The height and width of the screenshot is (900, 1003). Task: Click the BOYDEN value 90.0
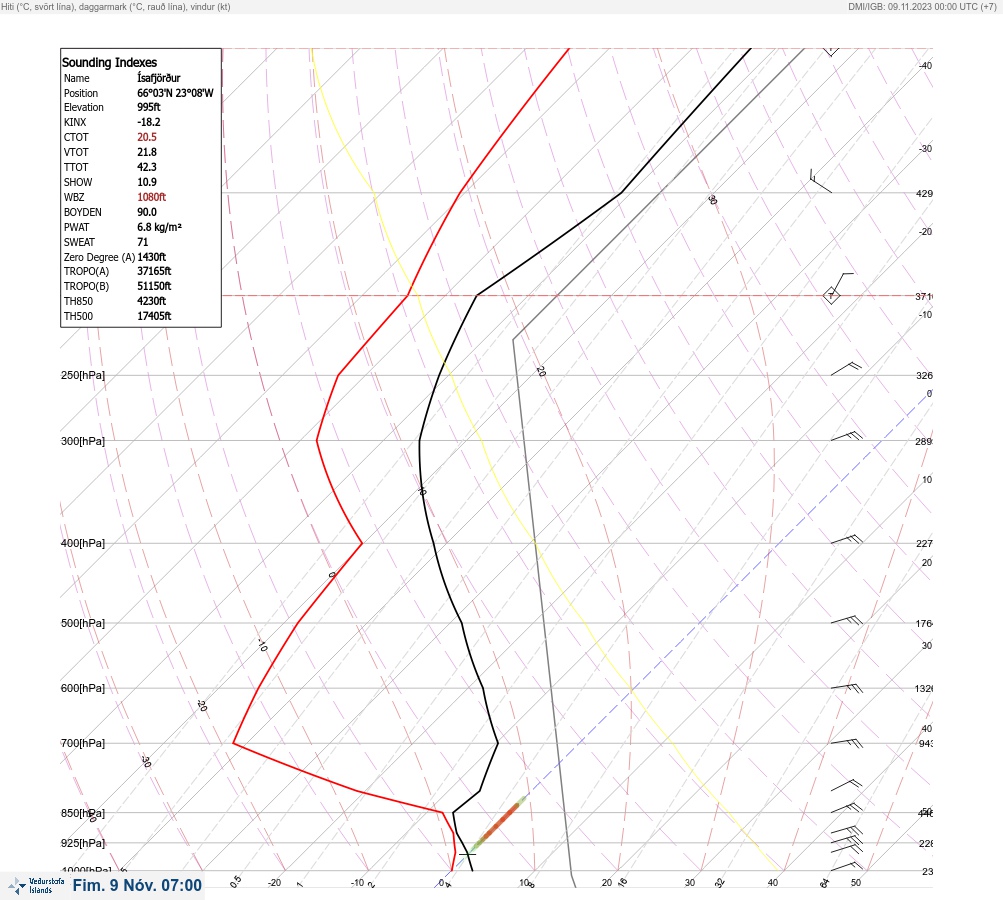[x=146, y=212]
